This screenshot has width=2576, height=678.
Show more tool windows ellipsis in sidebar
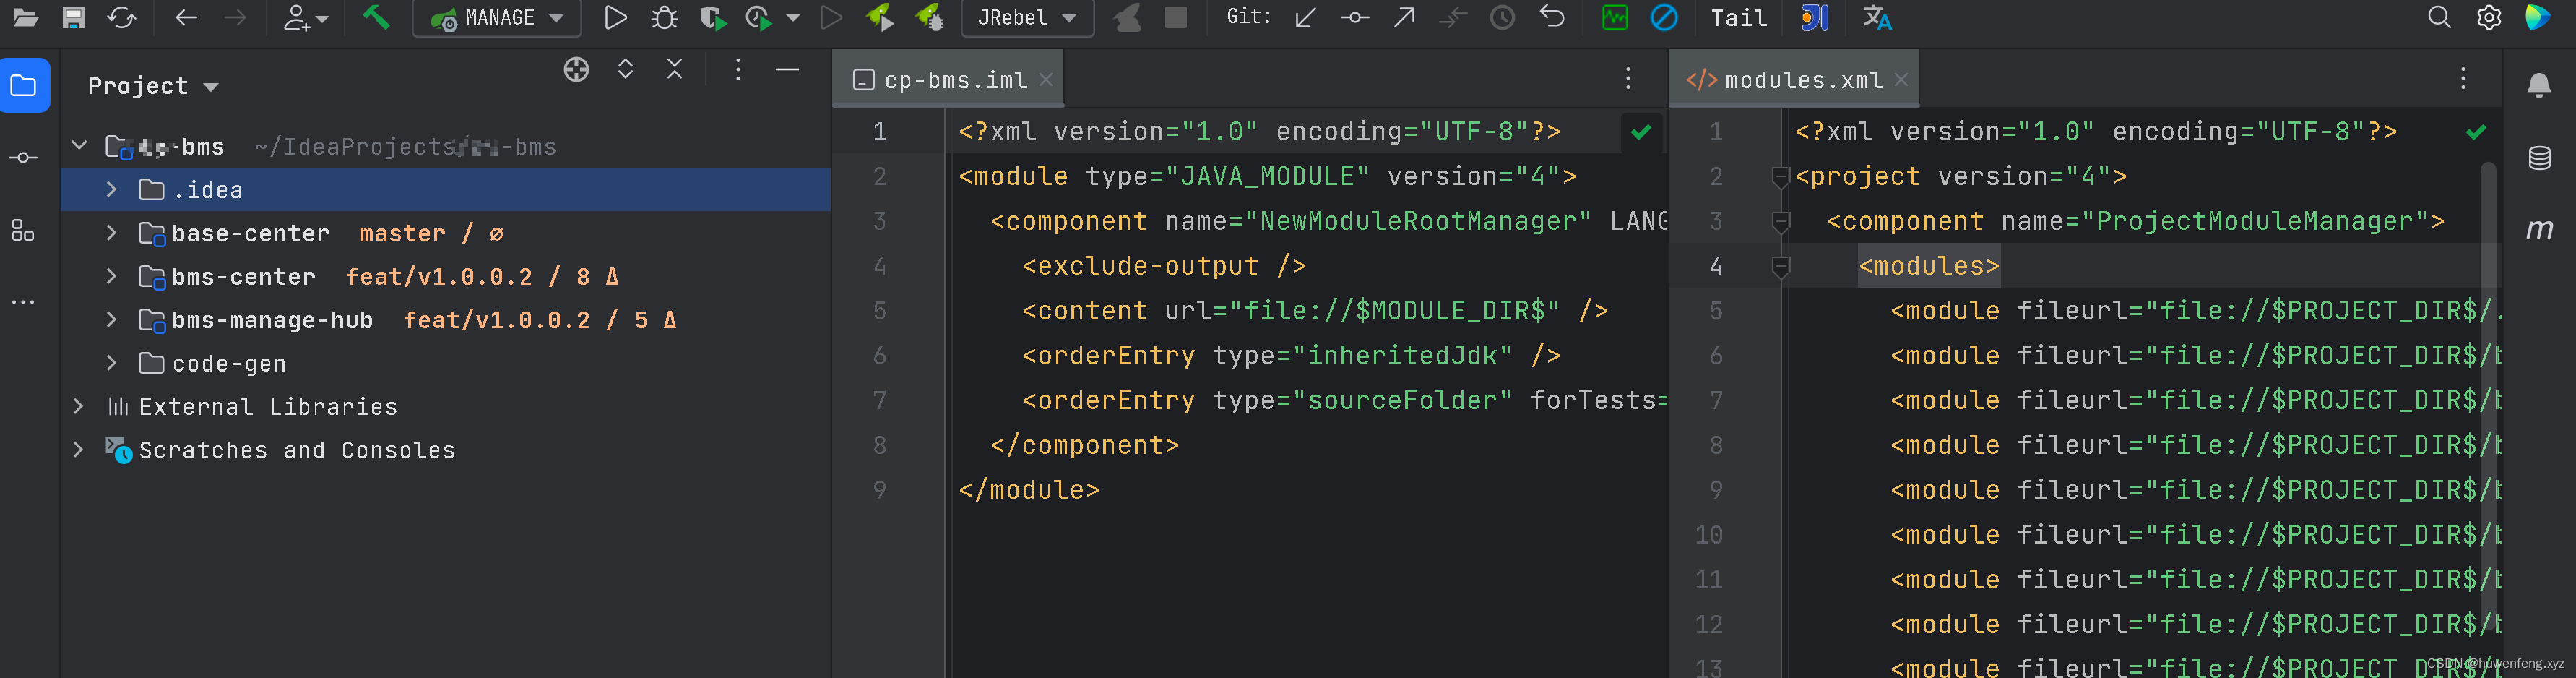pyautogui.click(x=23, y=301)
